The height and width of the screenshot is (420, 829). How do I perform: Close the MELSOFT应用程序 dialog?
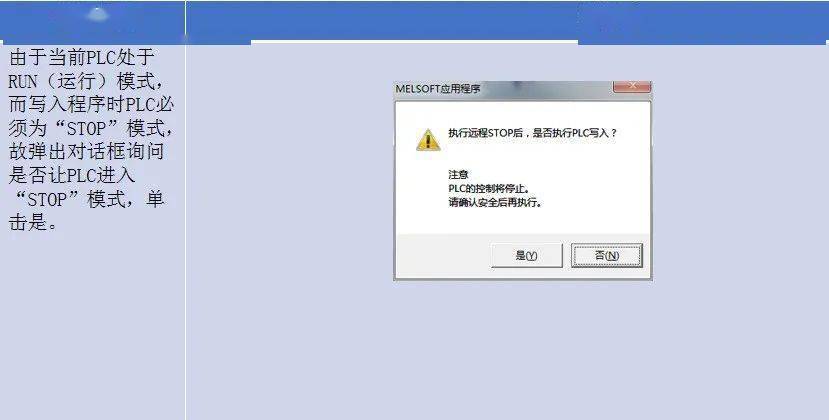point(631,86)
